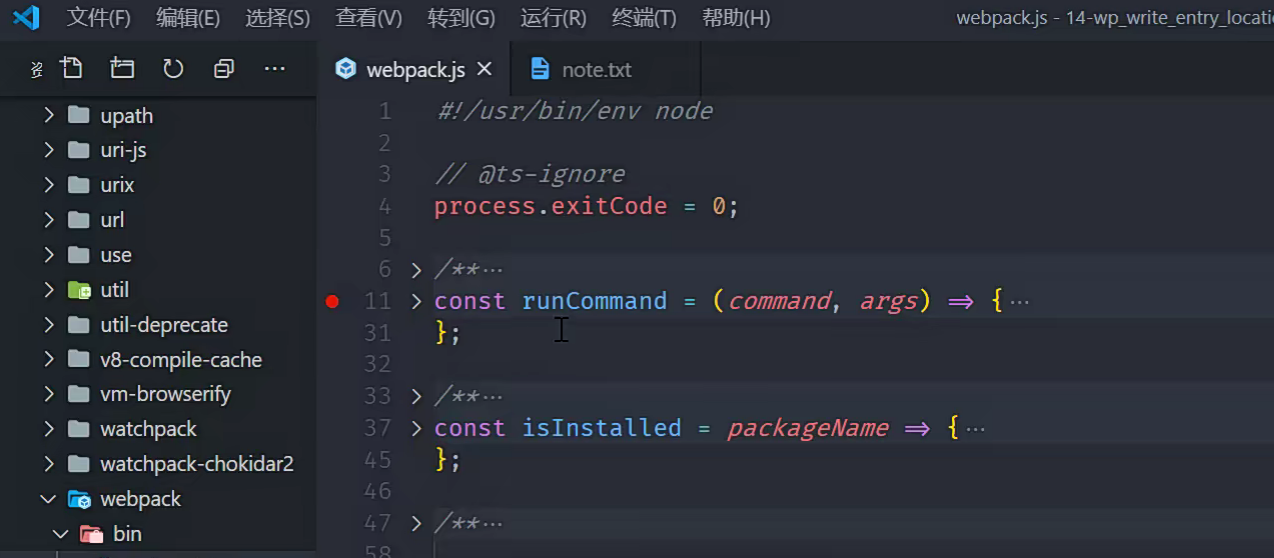The height and width of the screenshot is (558, 1274).
Task: Select the watchpack-chokidar2 folder
Action: click(196, 464)
